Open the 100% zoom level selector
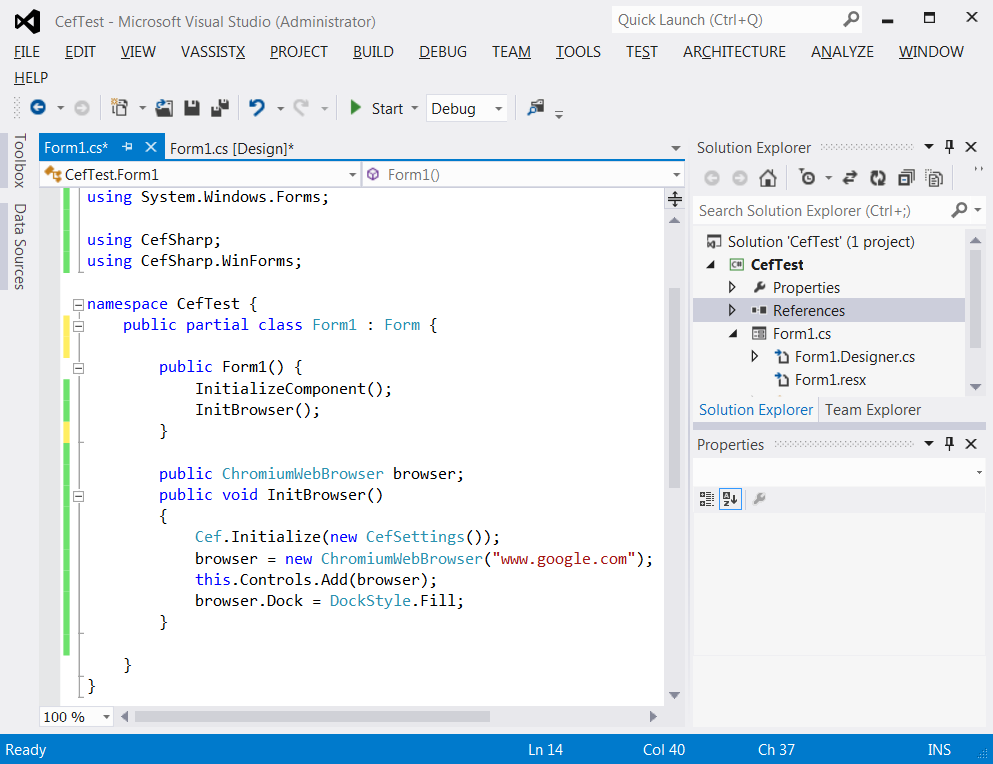Viewport: 993px width, 764px height. pyautogui.click(x=76, y=716)
